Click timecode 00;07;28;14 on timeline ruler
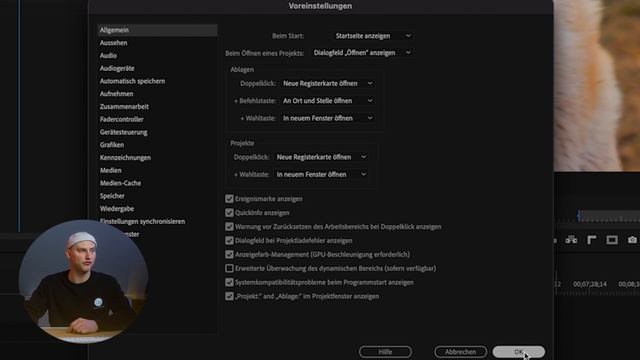 click(590, 284)
